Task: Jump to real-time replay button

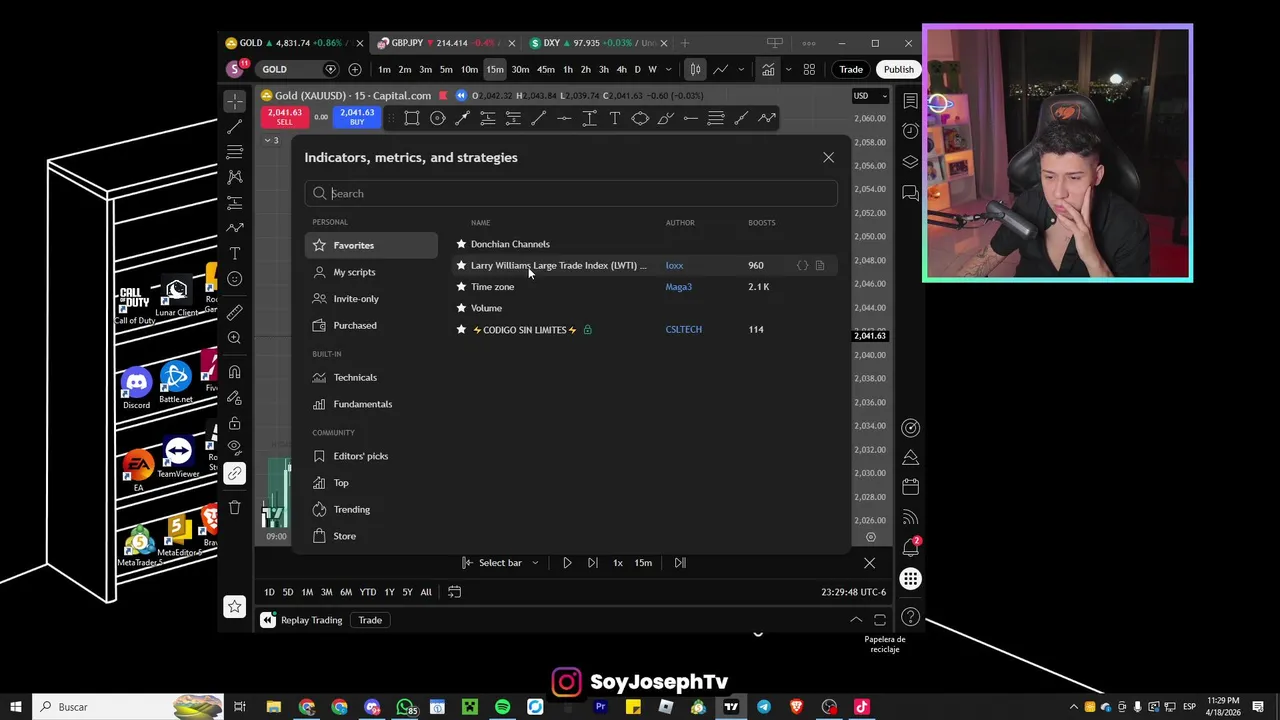Action: pyautogui.click(x=680, y=563)
